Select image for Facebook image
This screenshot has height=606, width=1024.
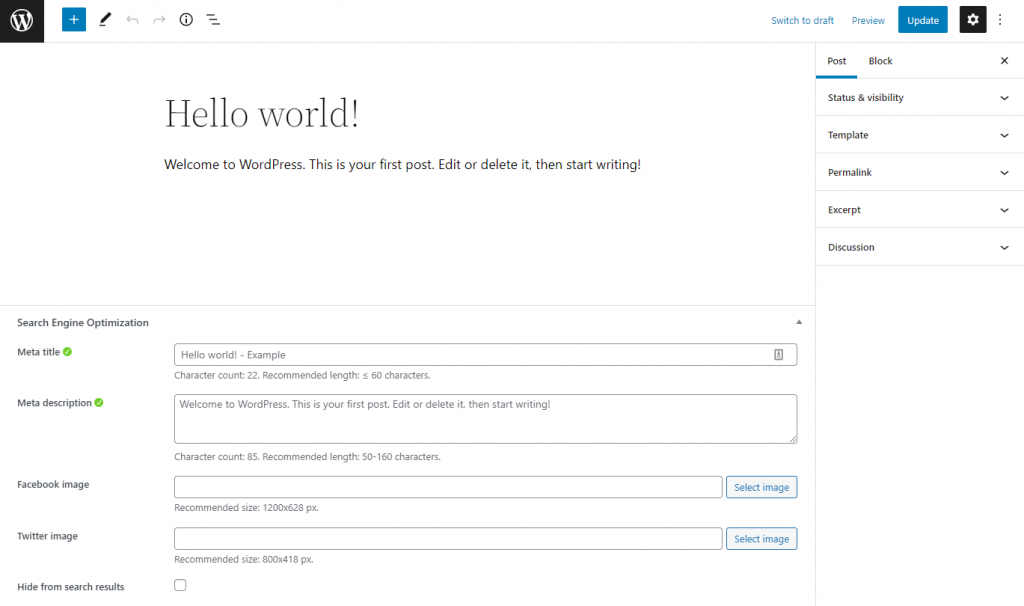tap(761, 487)
